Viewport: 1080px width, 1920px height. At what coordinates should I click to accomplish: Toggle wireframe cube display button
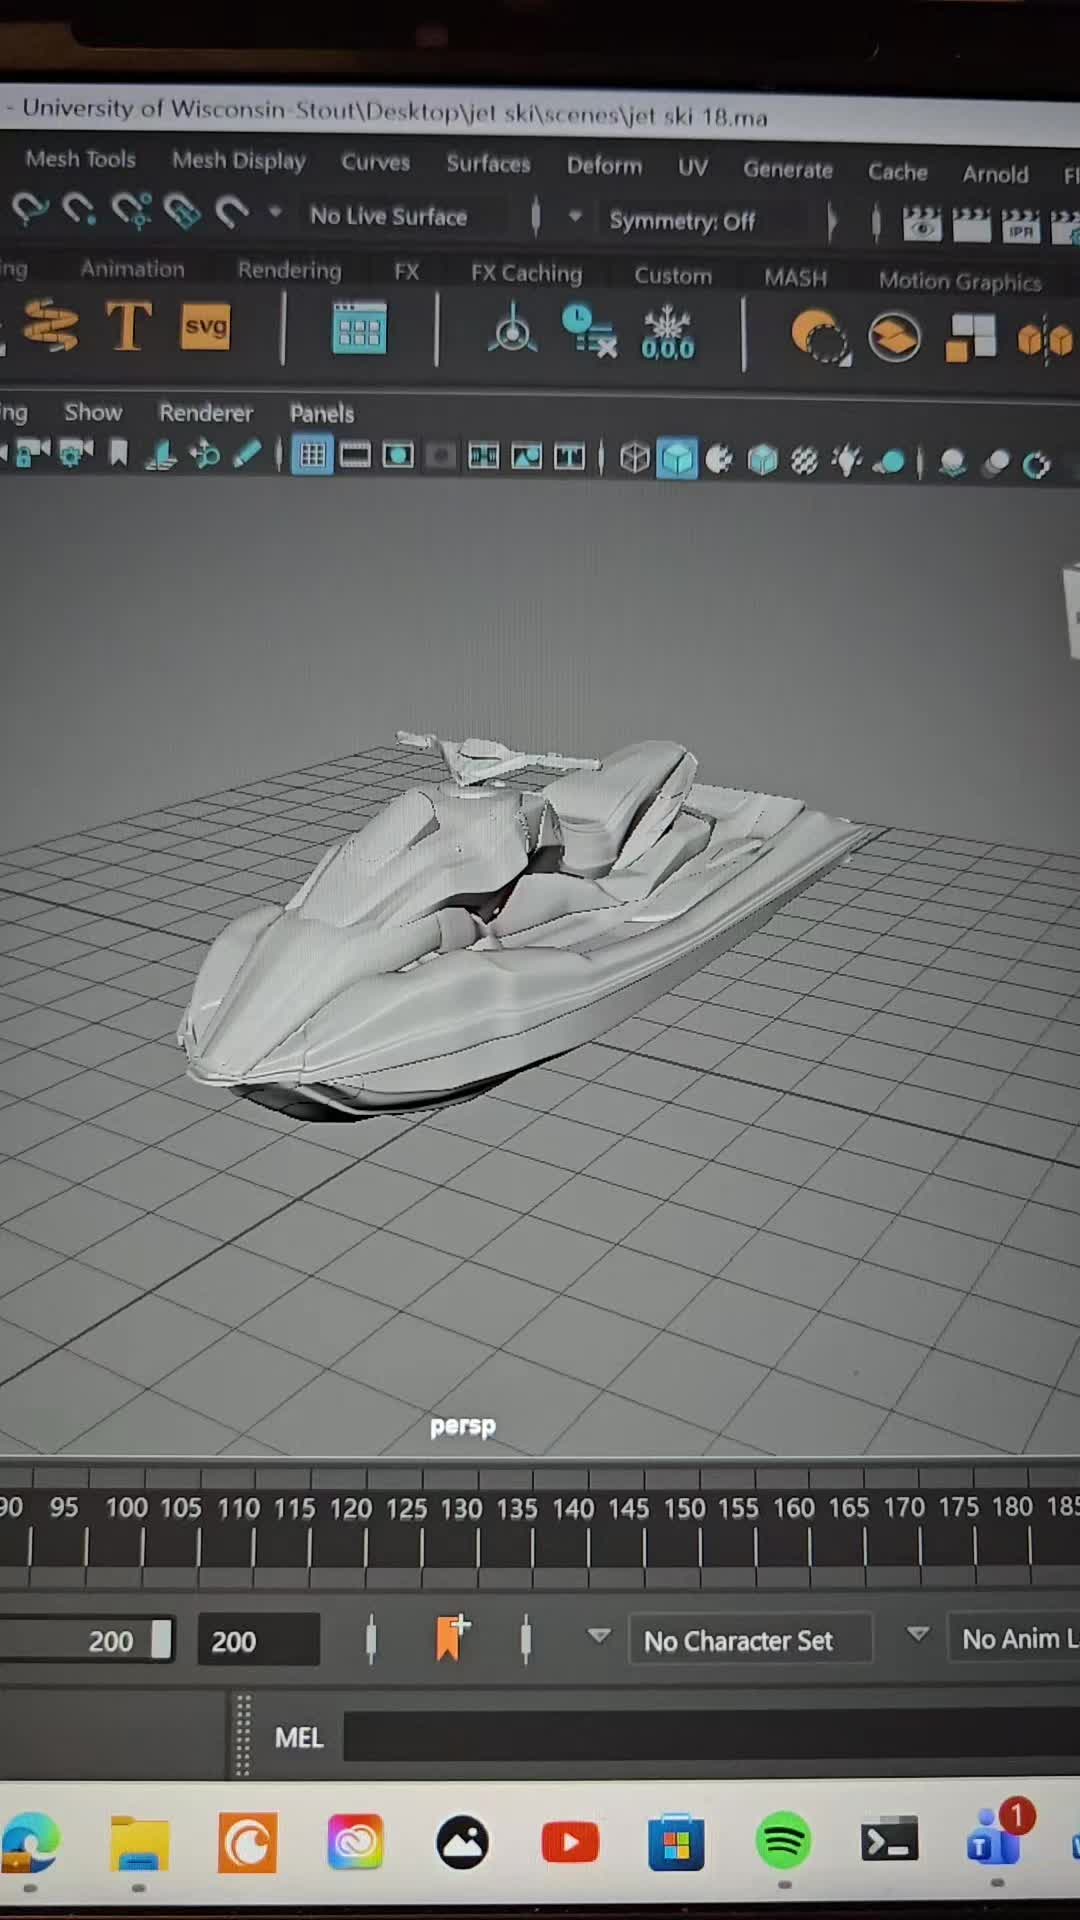(x=634, y=458)
